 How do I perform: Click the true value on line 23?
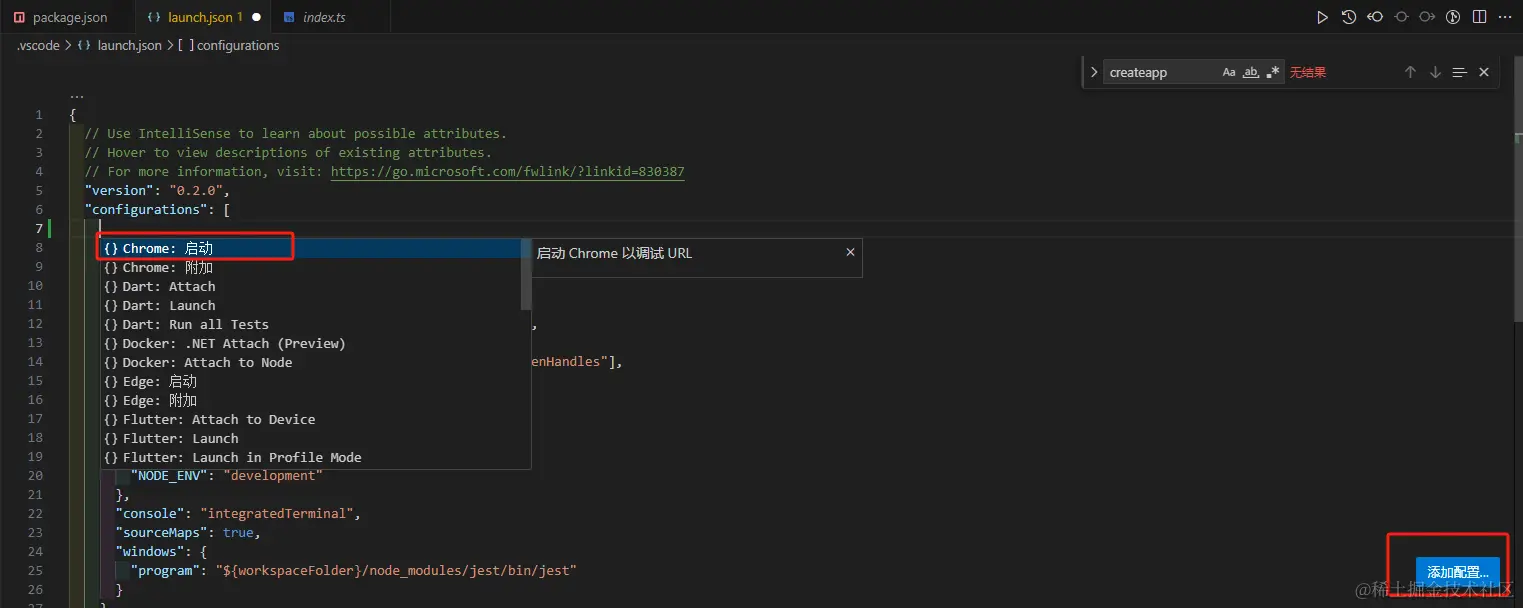pos(238,532)
